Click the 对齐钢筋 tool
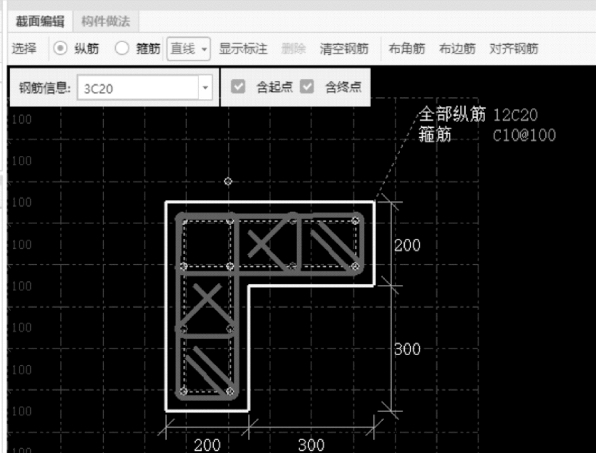Screen dimensions: 596x453 pos(514,49)
